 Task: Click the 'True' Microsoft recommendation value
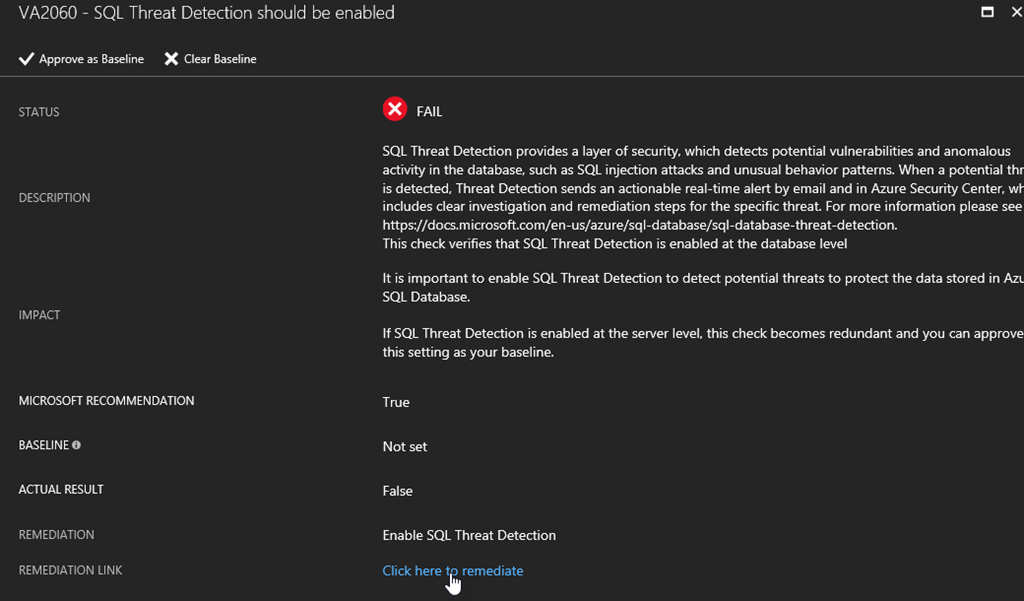[396, 402]
